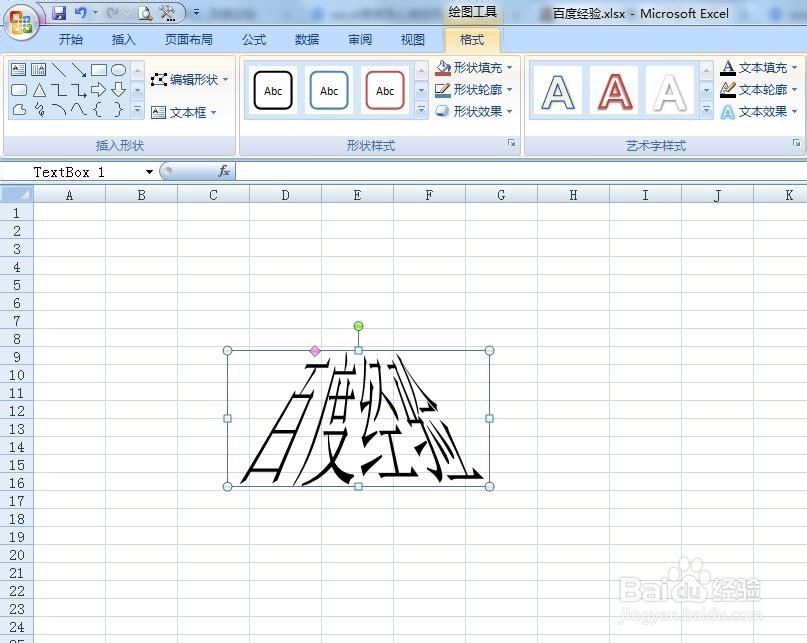Viewport: 807px width, 643px height.
Task: Select the elbow connector shape
Action: pyautogui.click(x=59, y=91)
